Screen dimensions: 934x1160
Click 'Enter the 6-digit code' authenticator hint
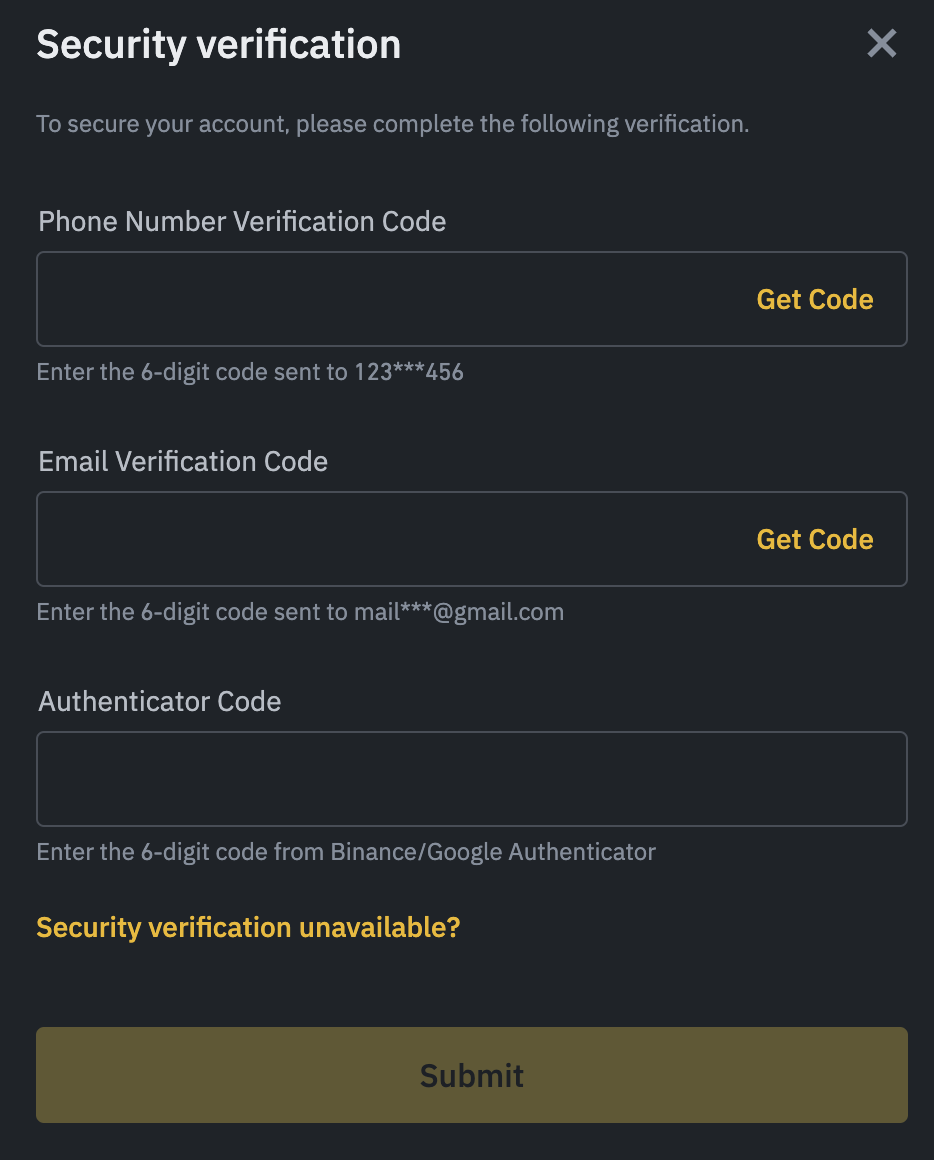pos(150,852)
